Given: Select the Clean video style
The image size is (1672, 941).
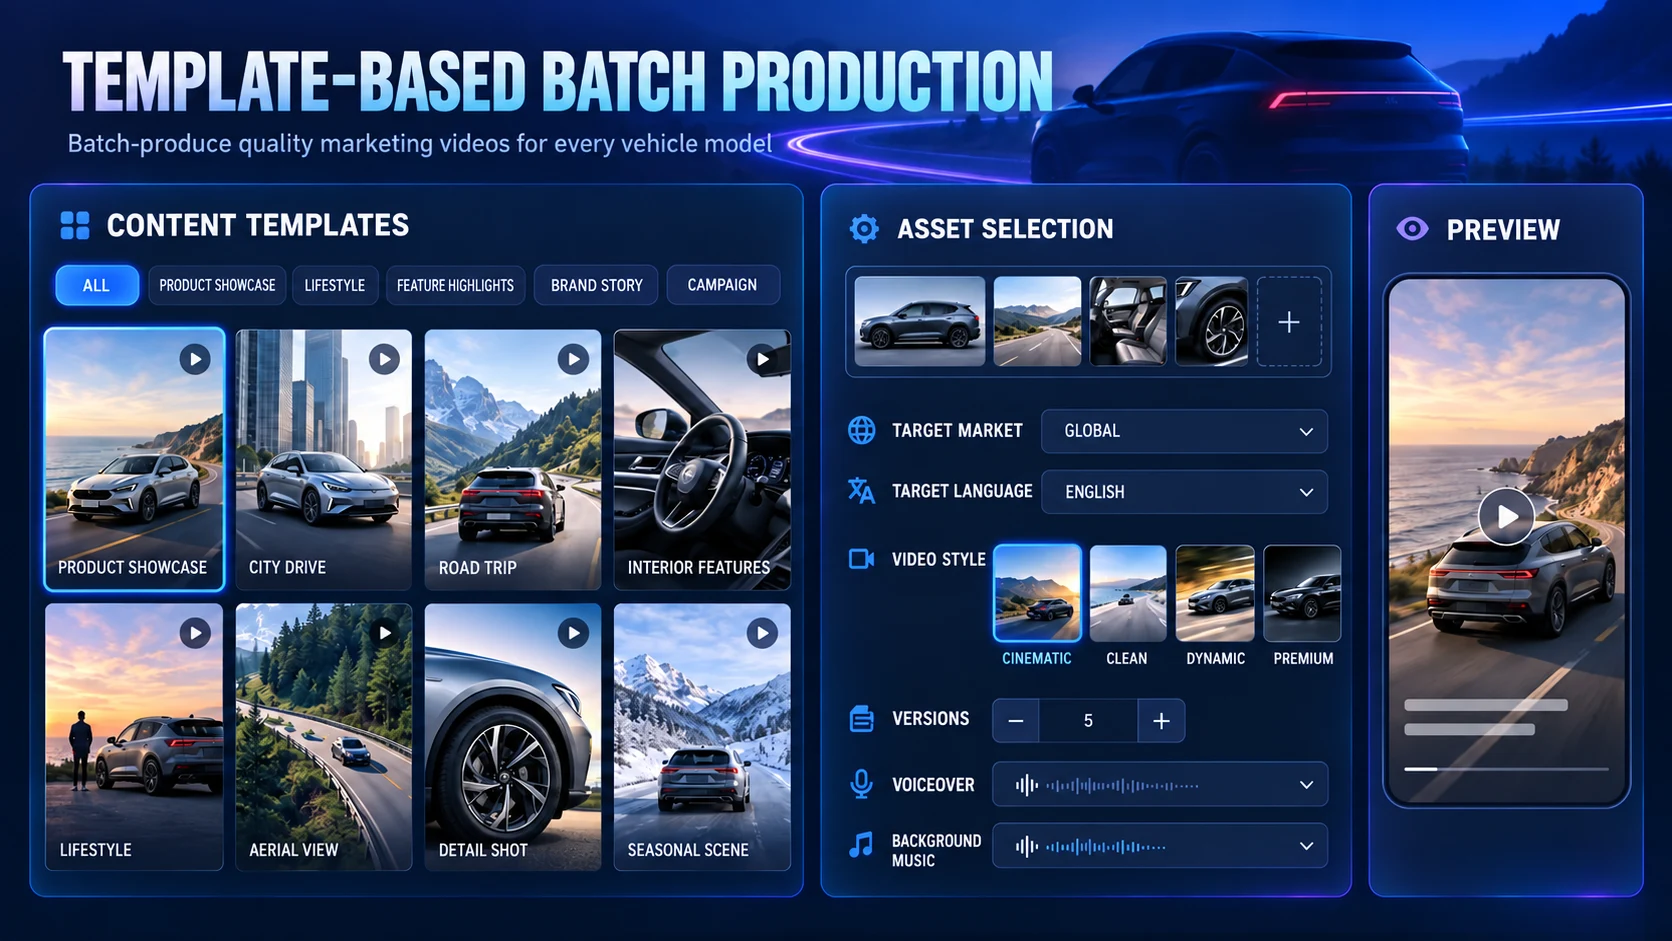Looking at the screenshot, I should tap(1127, 593).
